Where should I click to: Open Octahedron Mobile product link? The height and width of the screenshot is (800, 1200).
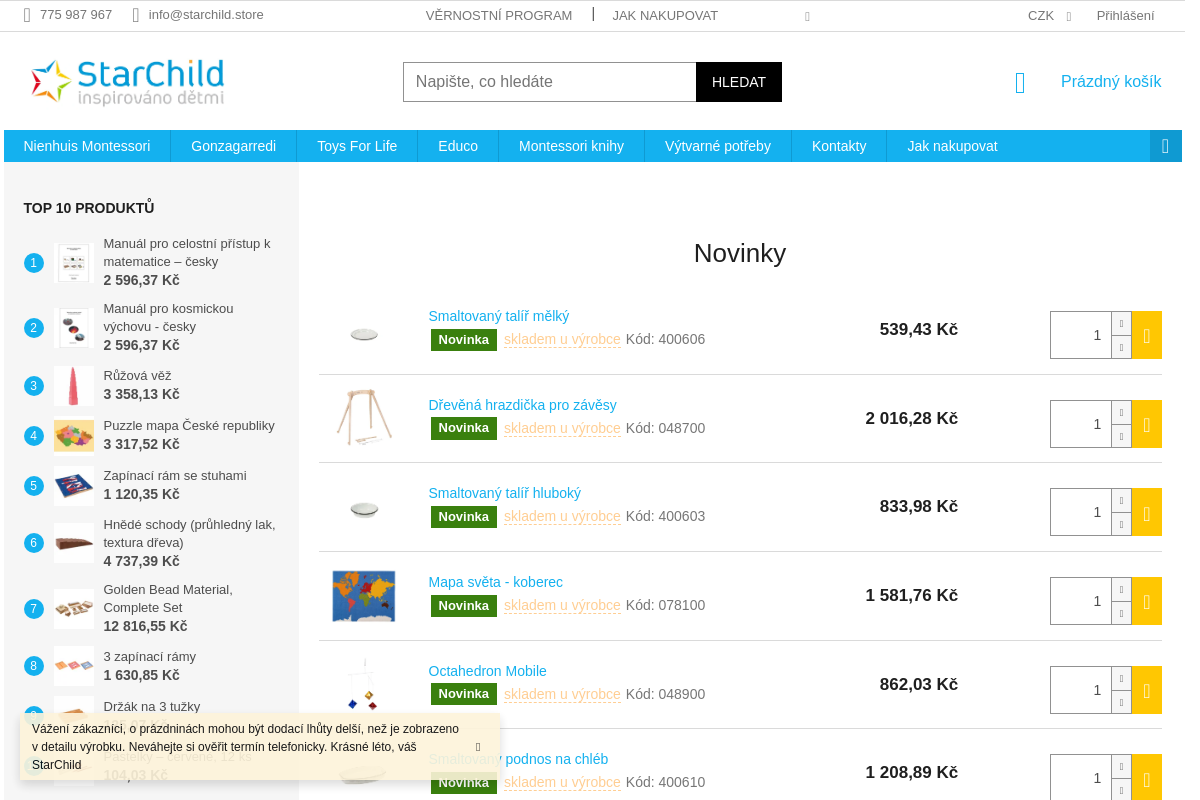[487, 671]
